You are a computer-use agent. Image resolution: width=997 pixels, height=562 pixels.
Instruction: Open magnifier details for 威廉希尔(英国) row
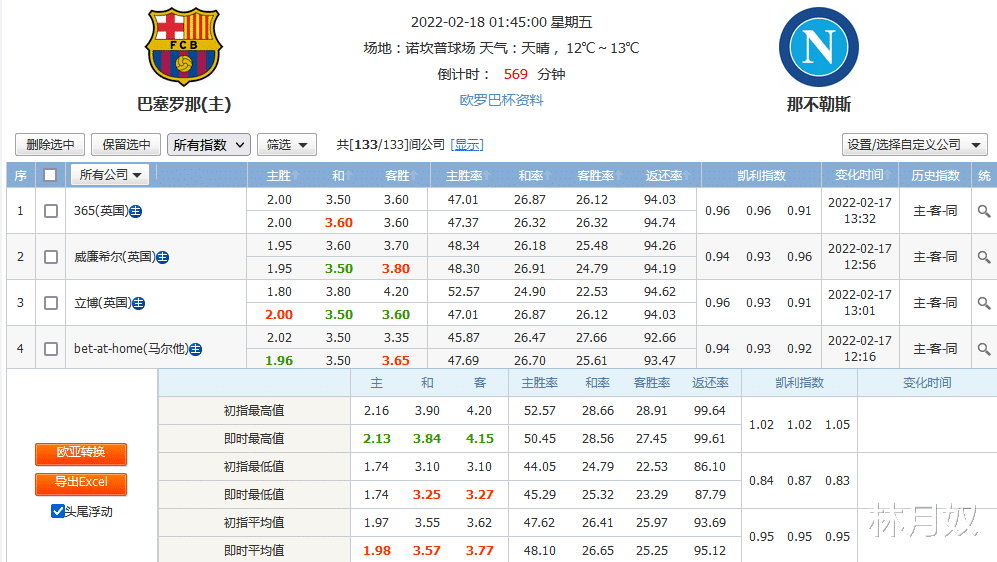tap(984, 257)
